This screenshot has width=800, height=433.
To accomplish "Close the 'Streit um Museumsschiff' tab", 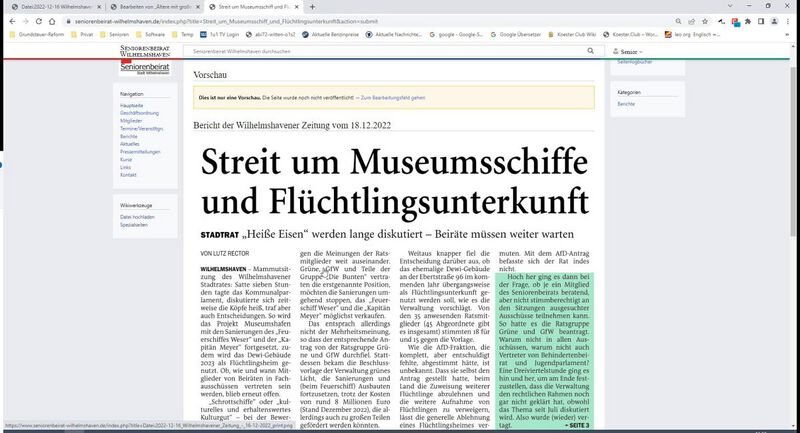I will [x=296, y=7].
